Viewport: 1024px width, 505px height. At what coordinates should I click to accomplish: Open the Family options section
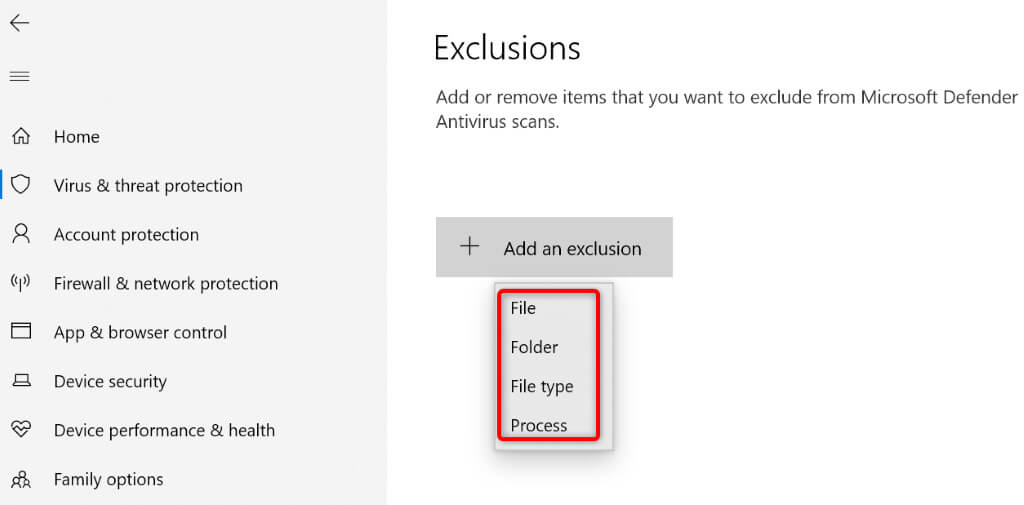coord(108,480)
